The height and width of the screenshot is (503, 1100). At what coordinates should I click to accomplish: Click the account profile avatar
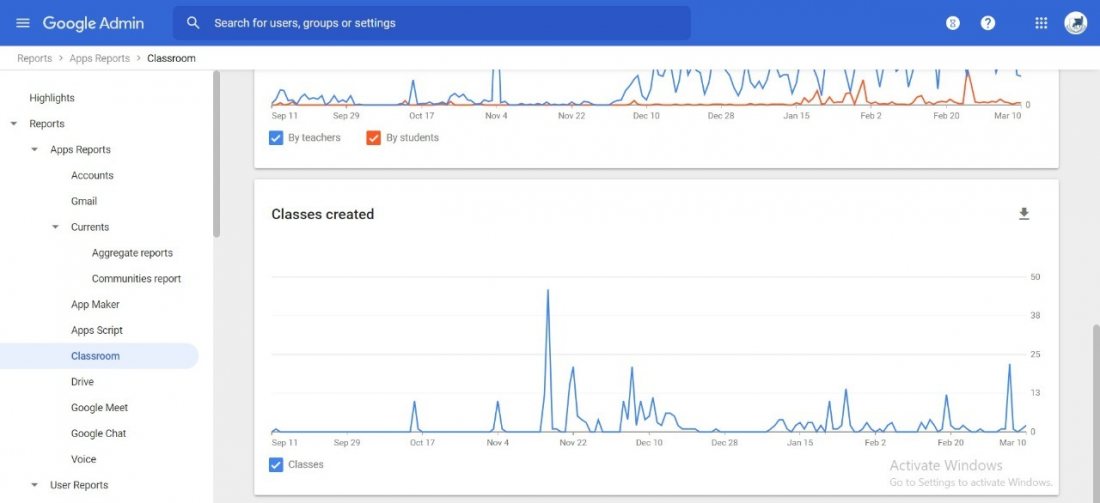click(x=1076, y=23)
